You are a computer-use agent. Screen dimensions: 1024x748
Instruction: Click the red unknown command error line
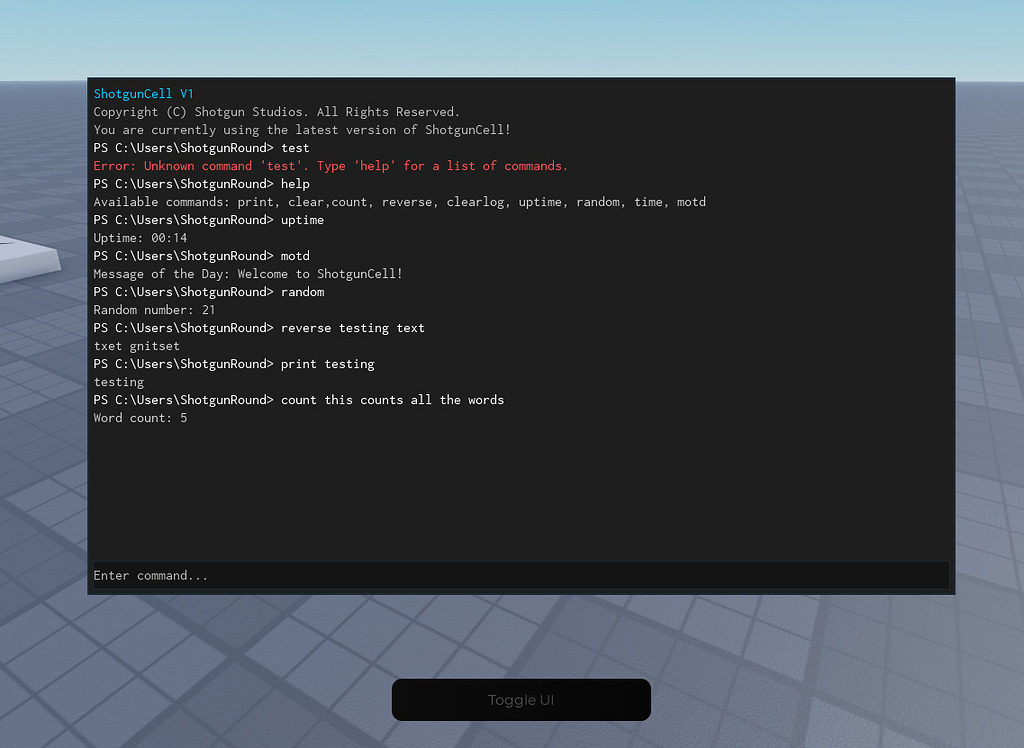[x=330, y=166]
